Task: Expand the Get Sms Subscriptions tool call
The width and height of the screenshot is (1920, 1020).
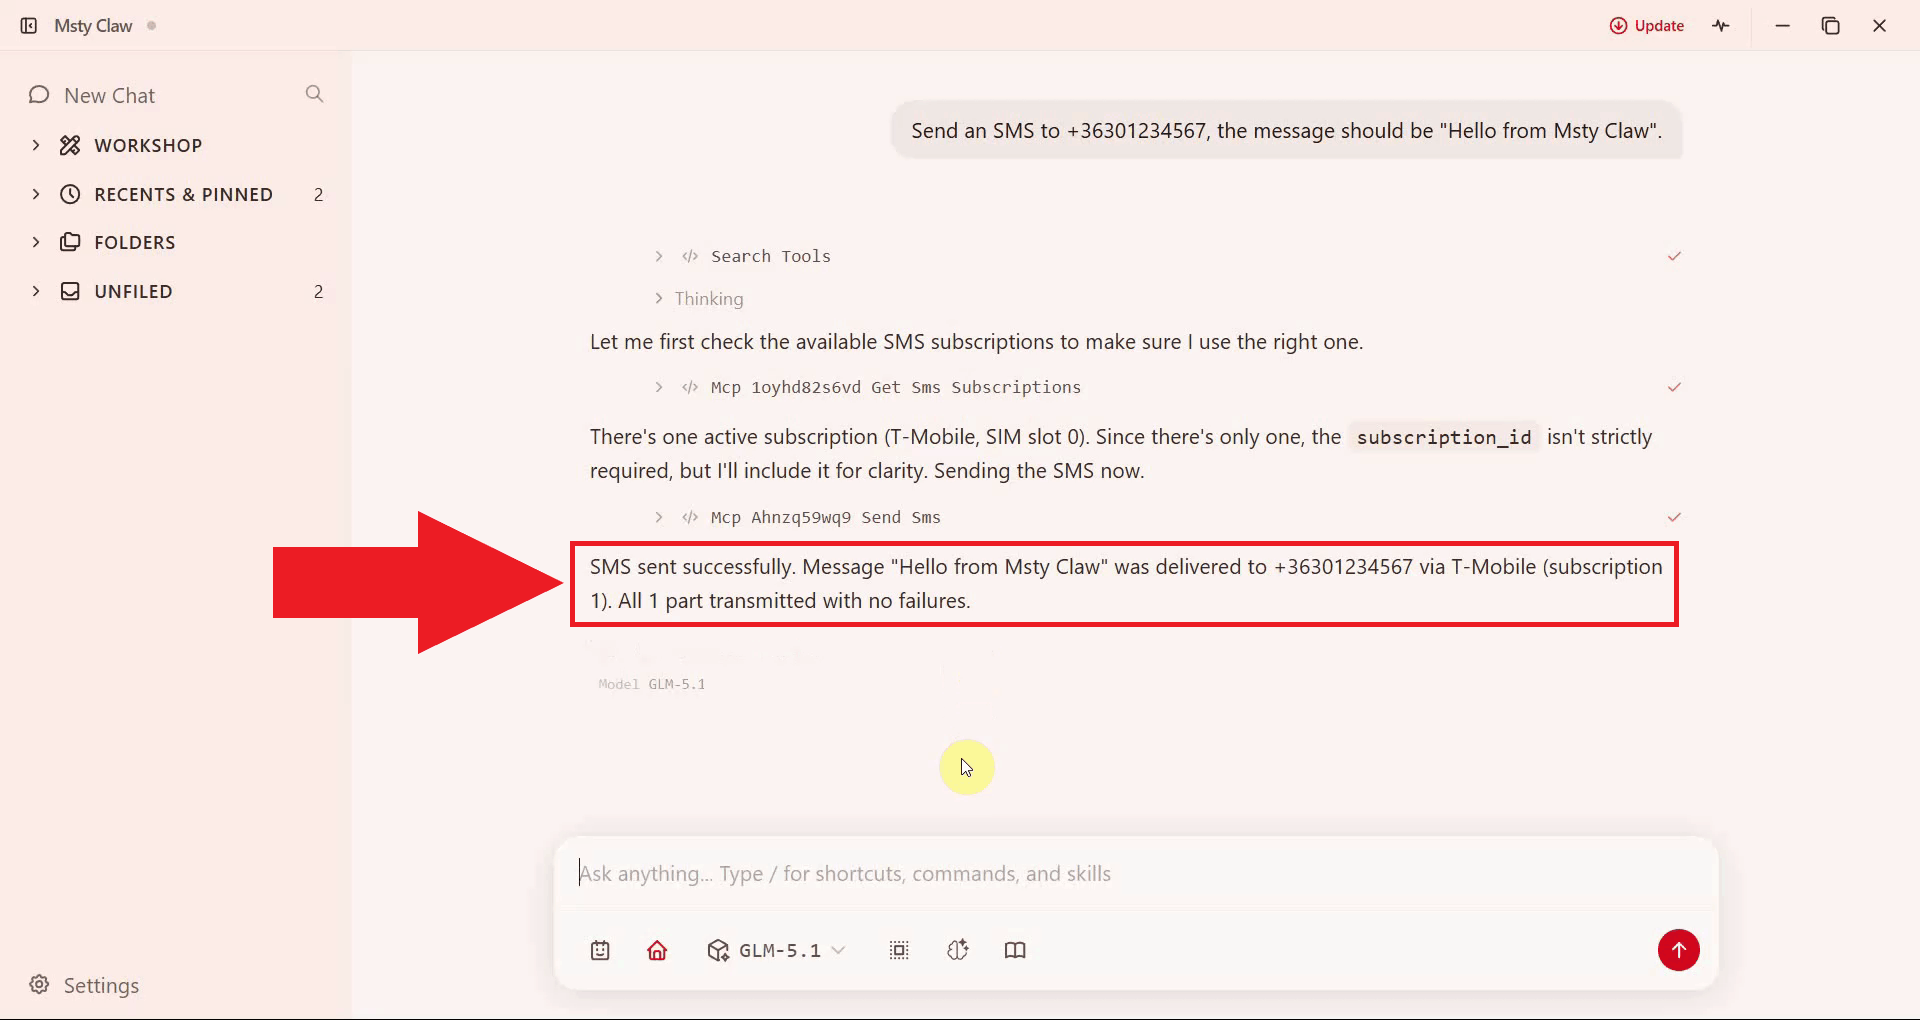Action: click(659, 387)
